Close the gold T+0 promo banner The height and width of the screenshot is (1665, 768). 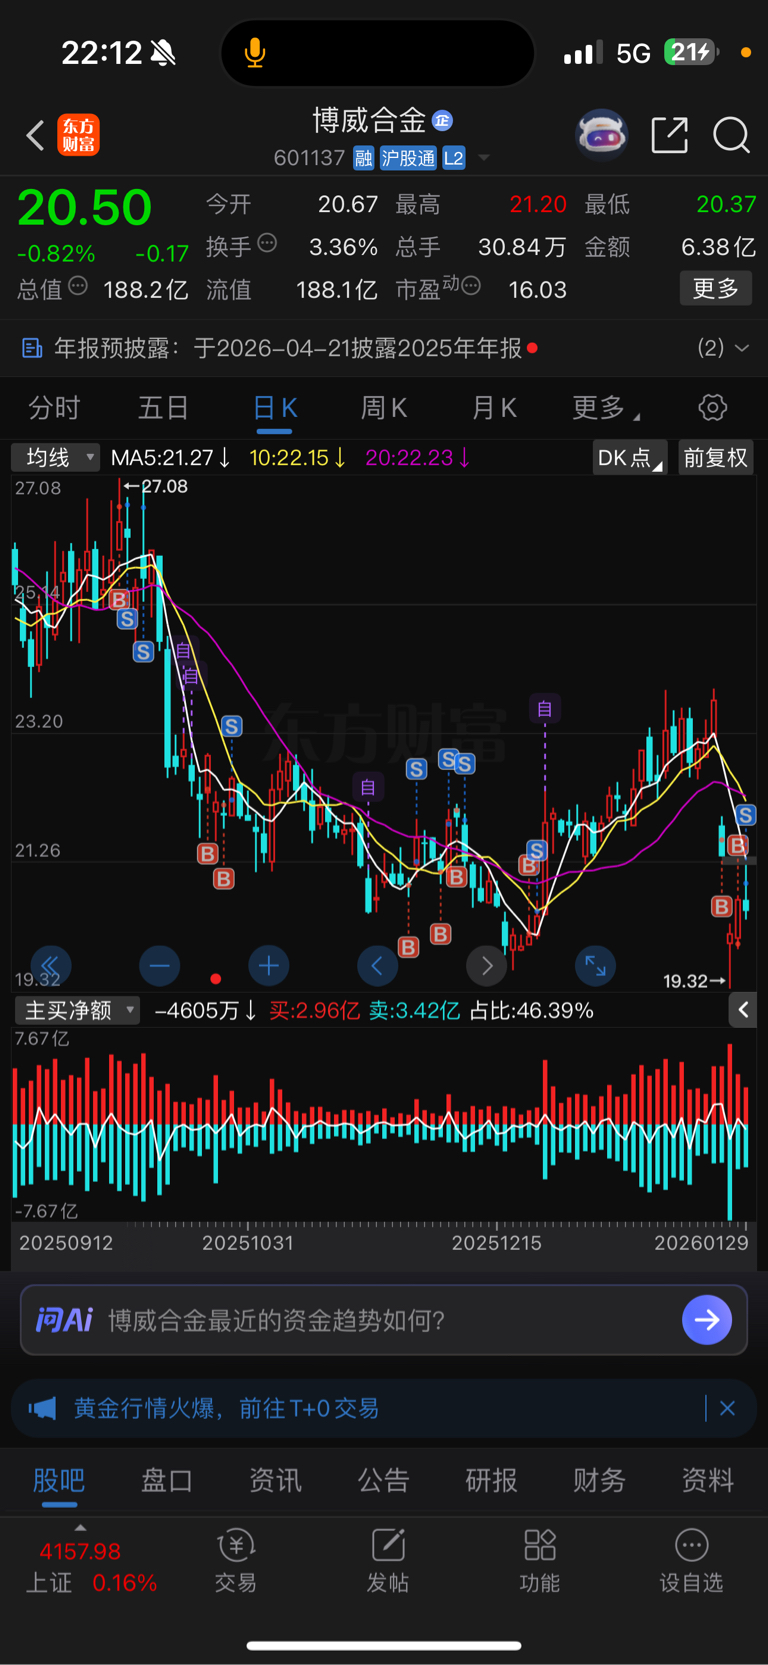[x=727, y=1408]
